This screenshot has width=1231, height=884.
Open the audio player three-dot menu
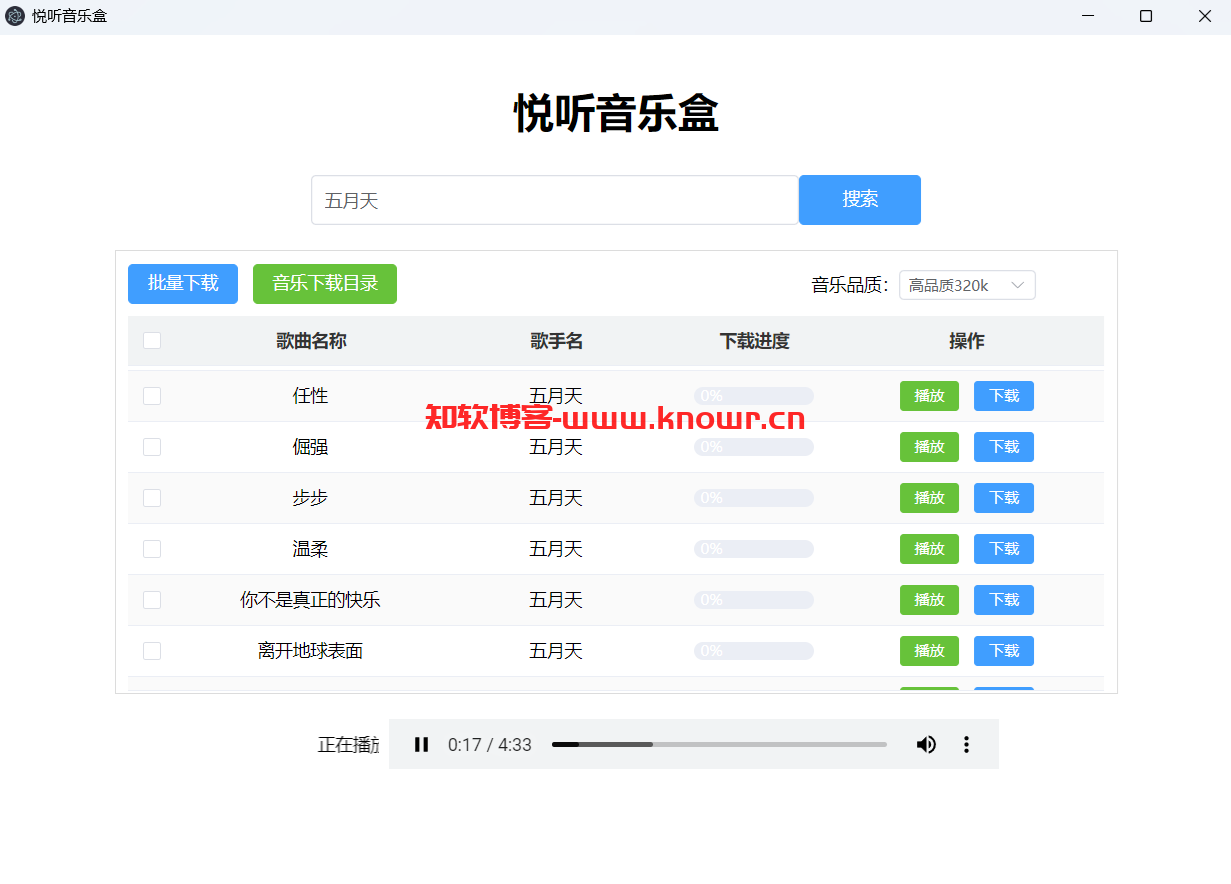point(966,744)
